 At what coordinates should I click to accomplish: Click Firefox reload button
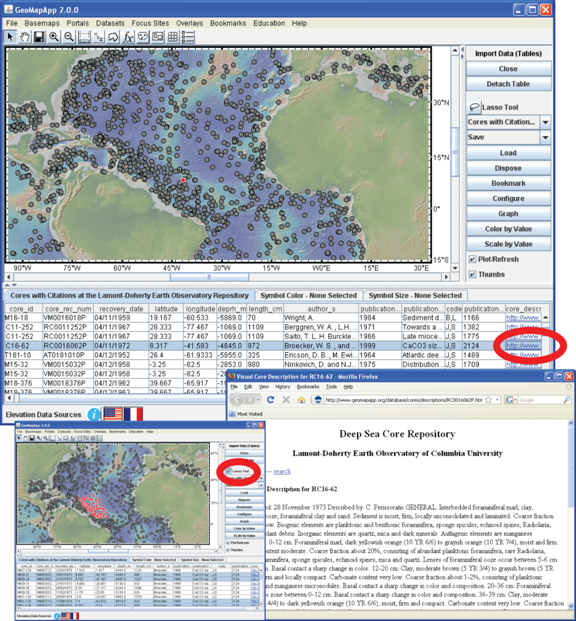coord(271,400)
